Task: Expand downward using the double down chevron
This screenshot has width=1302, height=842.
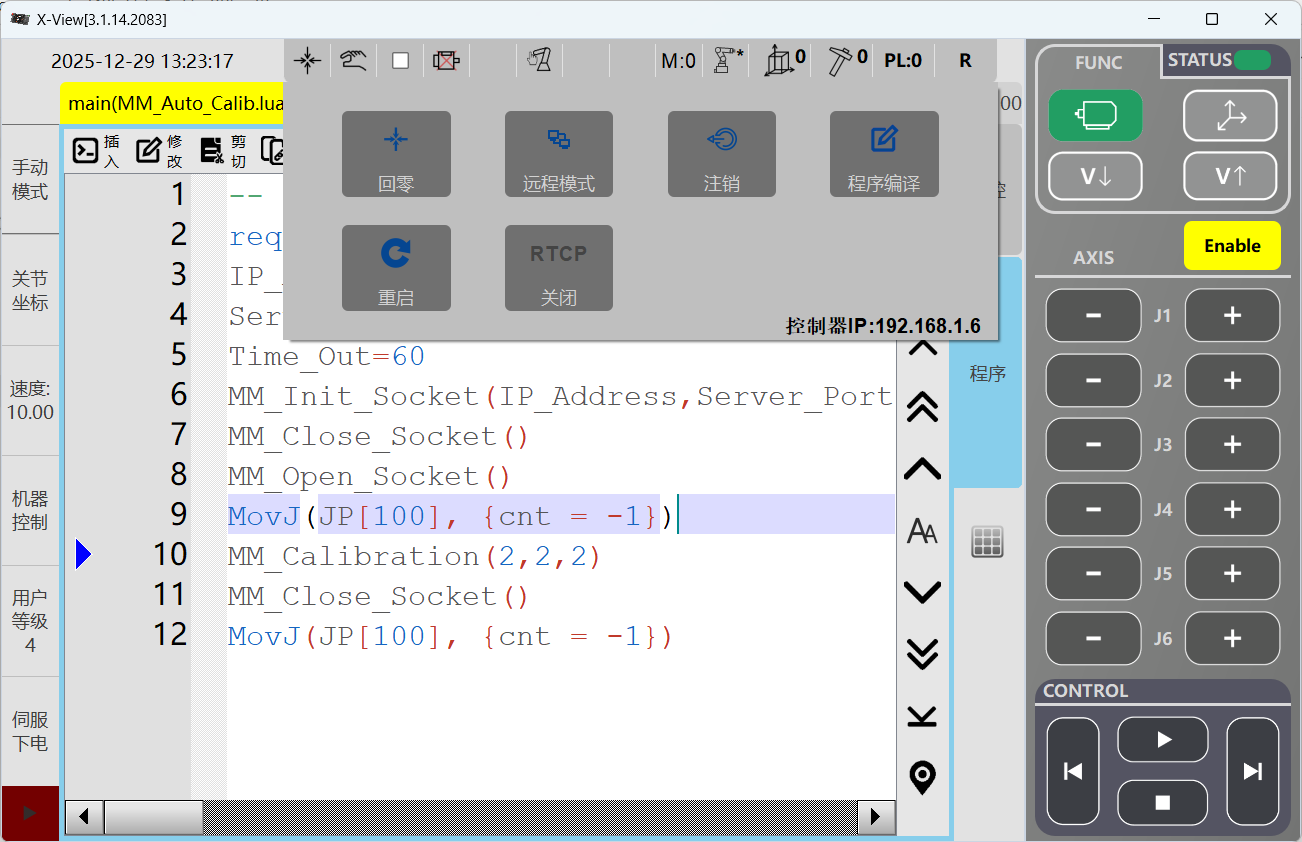Action: 921,653
